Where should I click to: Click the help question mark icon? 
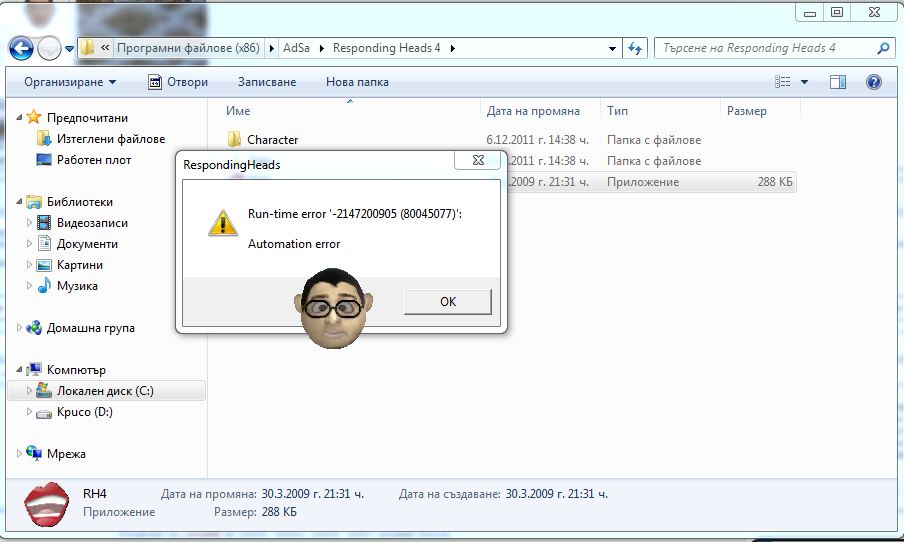pos(873,82)
